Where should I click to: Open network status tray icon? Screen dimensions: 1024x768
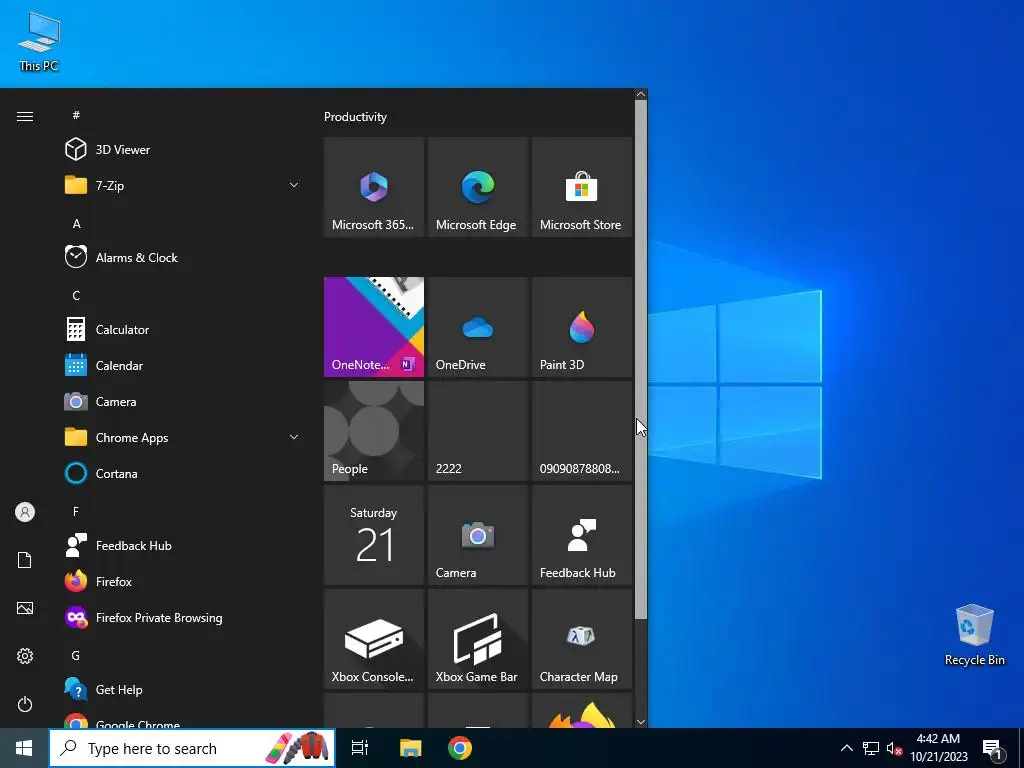[871, 748]
